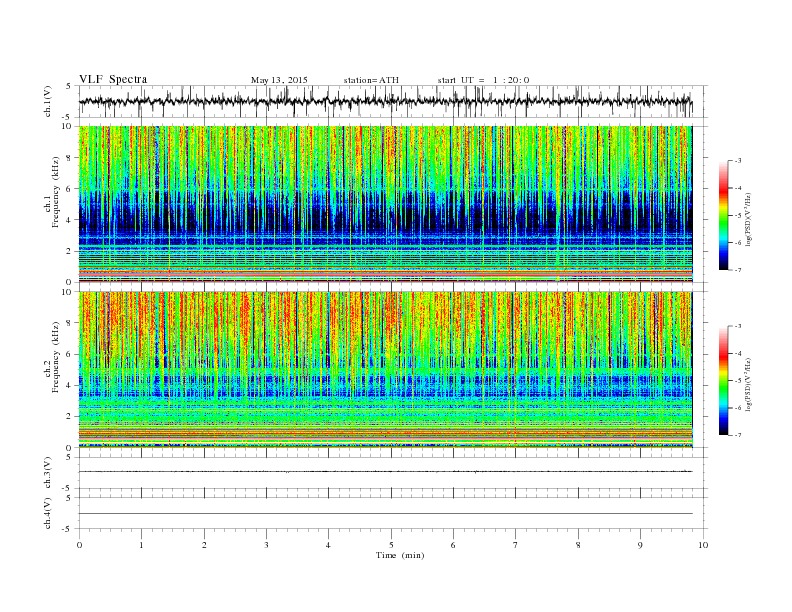
Task: Click the time axis tick label '10'
Action: 703,545
